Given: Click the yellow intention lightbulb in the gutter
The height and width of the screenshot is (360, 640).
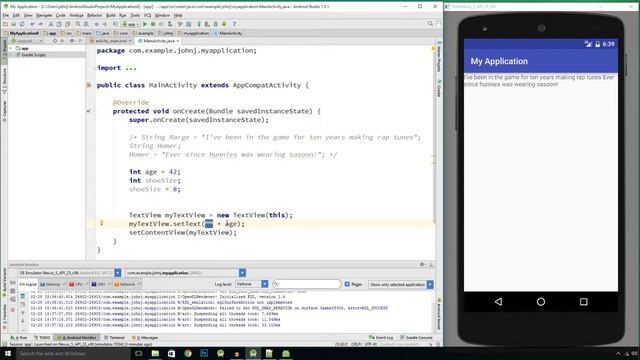Looking at the screenshot, I should tap(102, 223).
